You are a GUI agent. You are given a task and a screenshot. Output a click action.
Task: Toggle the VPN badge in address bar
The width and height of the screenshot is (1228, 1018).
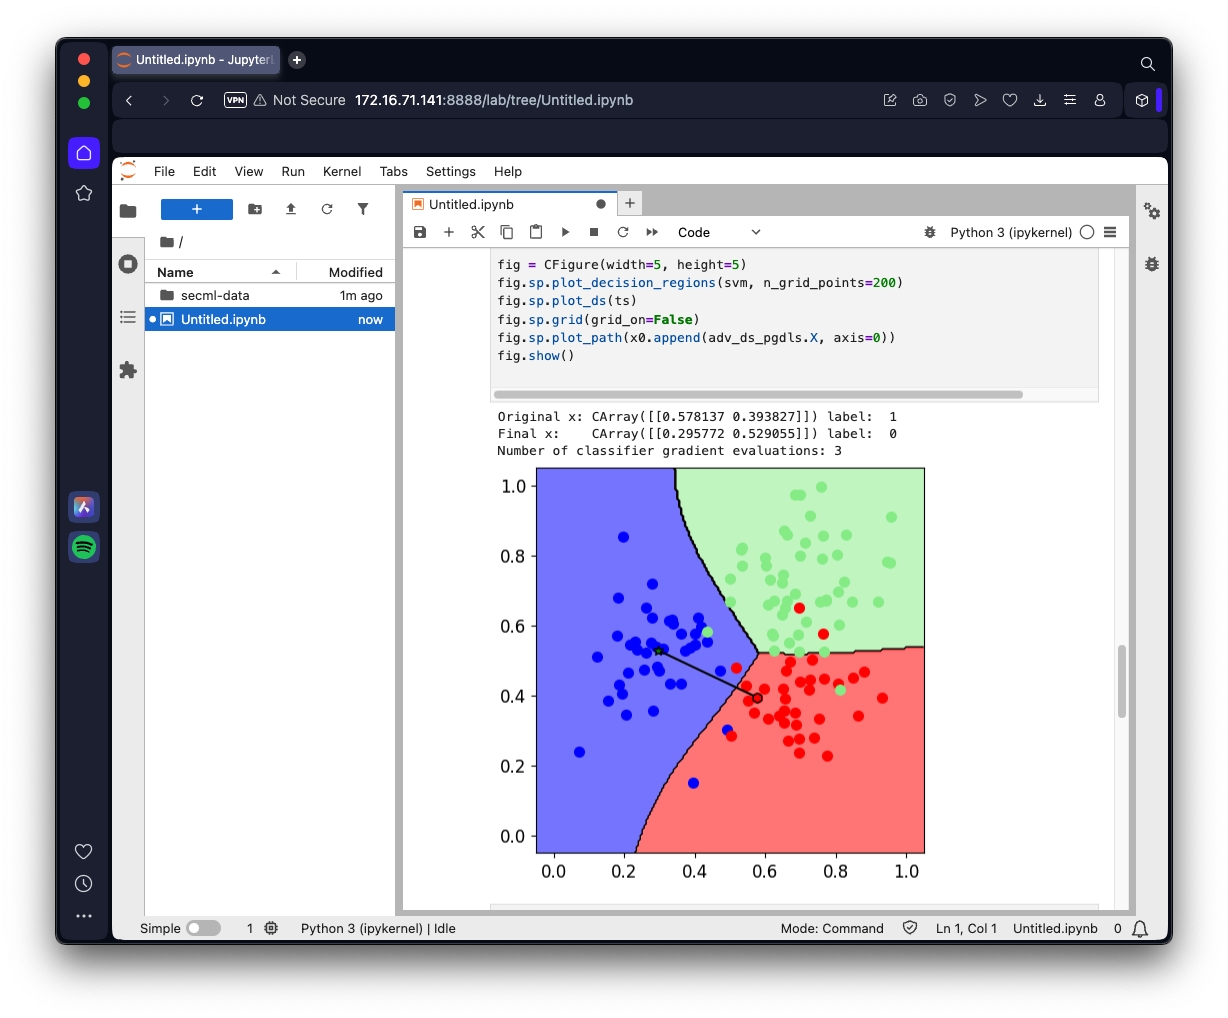point(235,100)
